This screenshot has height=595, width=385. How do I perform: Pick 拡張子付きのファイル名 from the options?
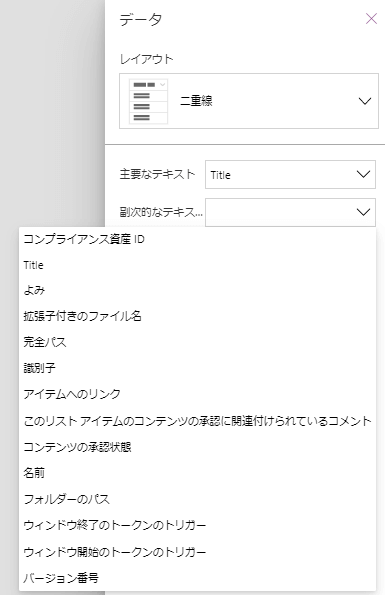pyautogui.click(x=197, y=316)
